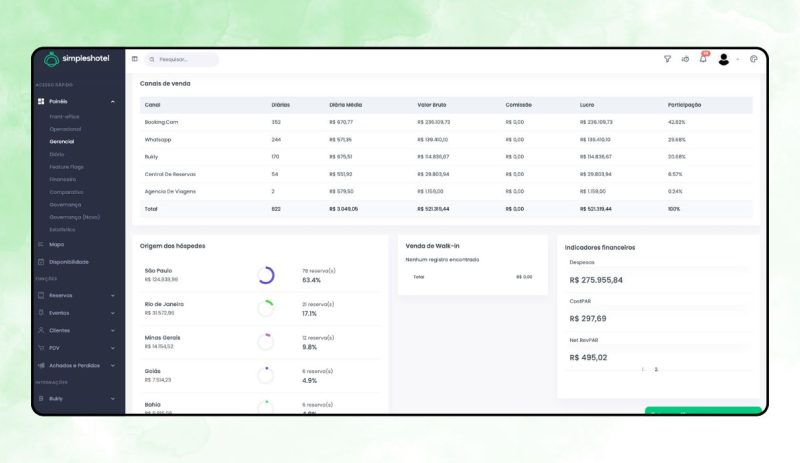
Task: Click the settings icon beside the bell
Action: [685, 59]
